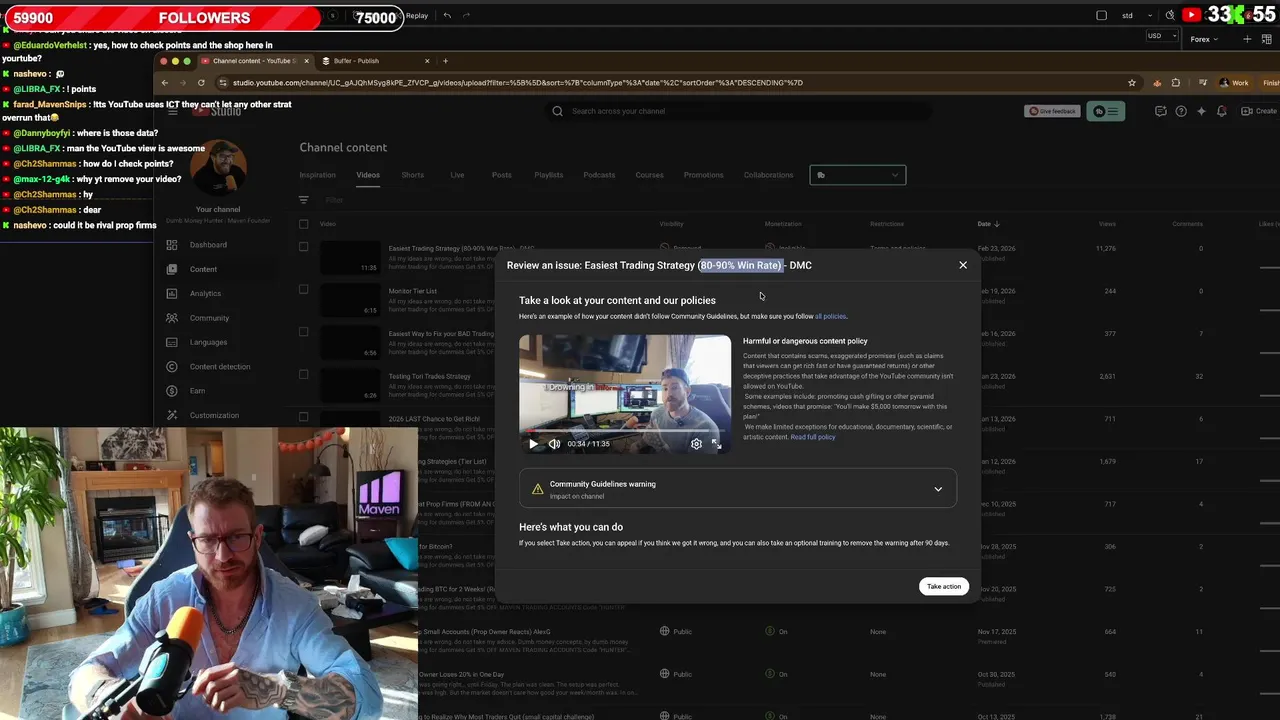Open Customization in the Studio sidebar

tap(214, 415)
